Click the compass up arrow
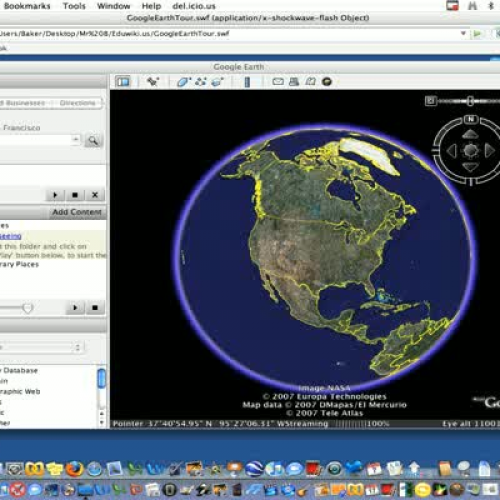Screen dimensions: 500x500 pyautogui.click(x=470, y=134)
